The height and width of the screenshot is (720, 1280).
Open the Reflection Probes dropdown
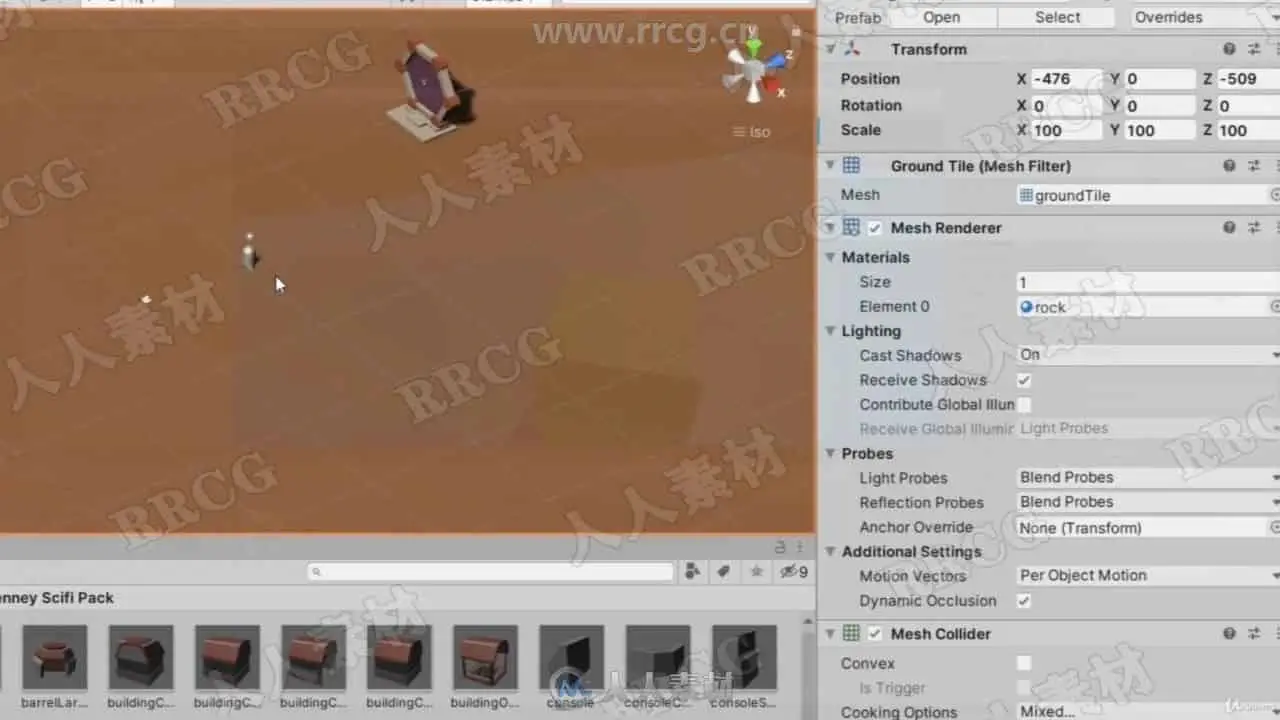point(1148,502)
